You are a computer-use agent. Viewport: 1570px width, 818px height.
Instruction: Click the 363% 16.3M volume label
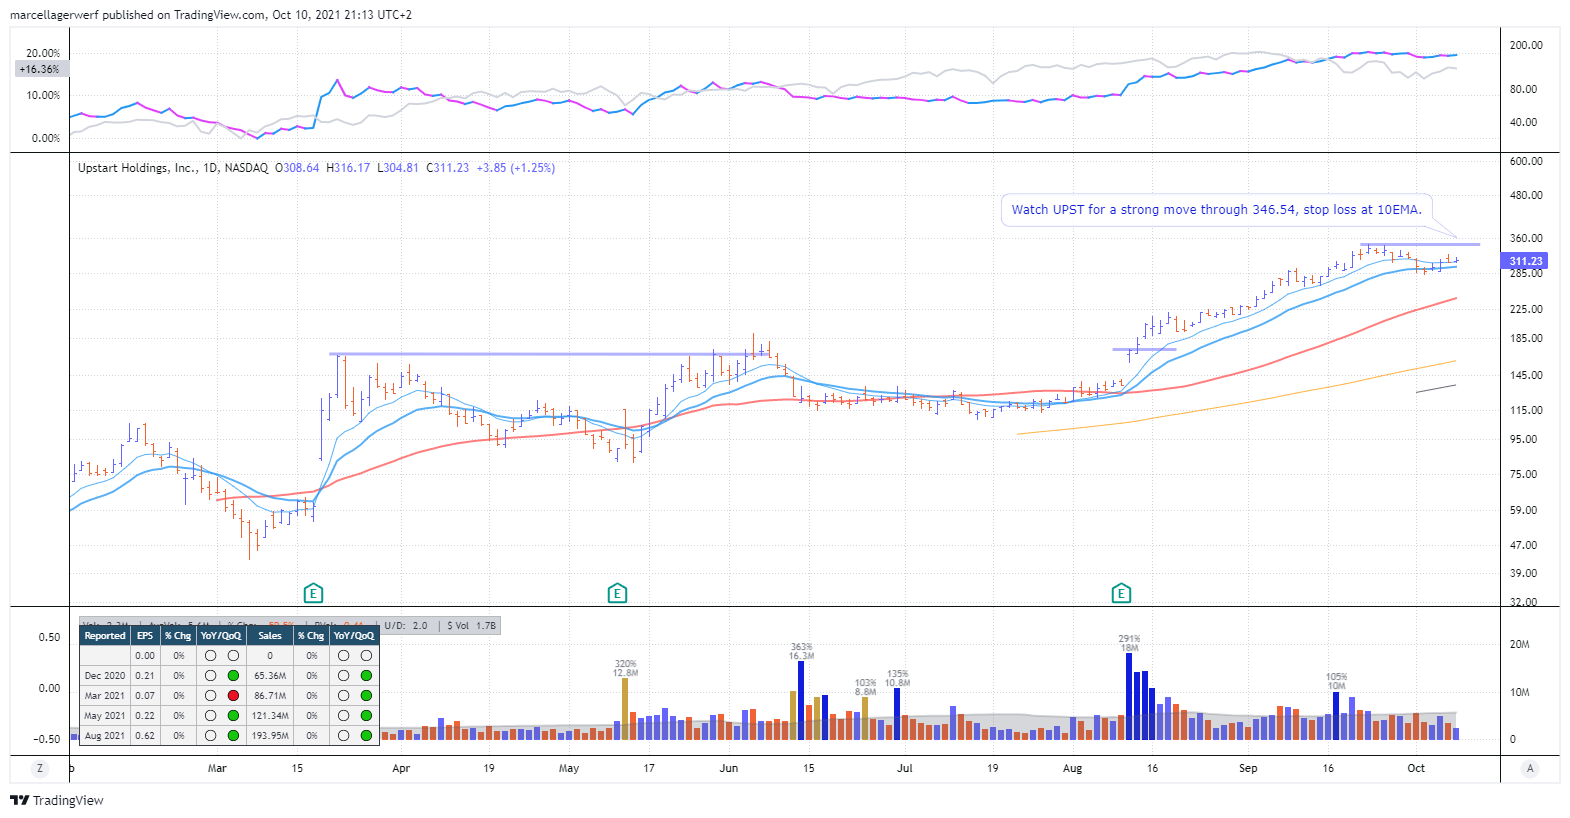click(801, 652)
